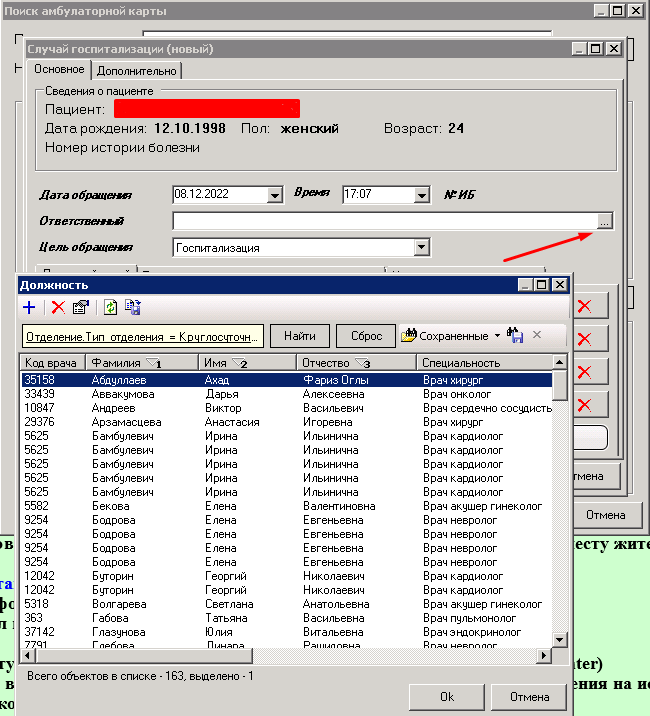The width and height of the screenshot is (650, 716).
Task: Switch to Дополнительно tab
Action: [x=137, y=71]
